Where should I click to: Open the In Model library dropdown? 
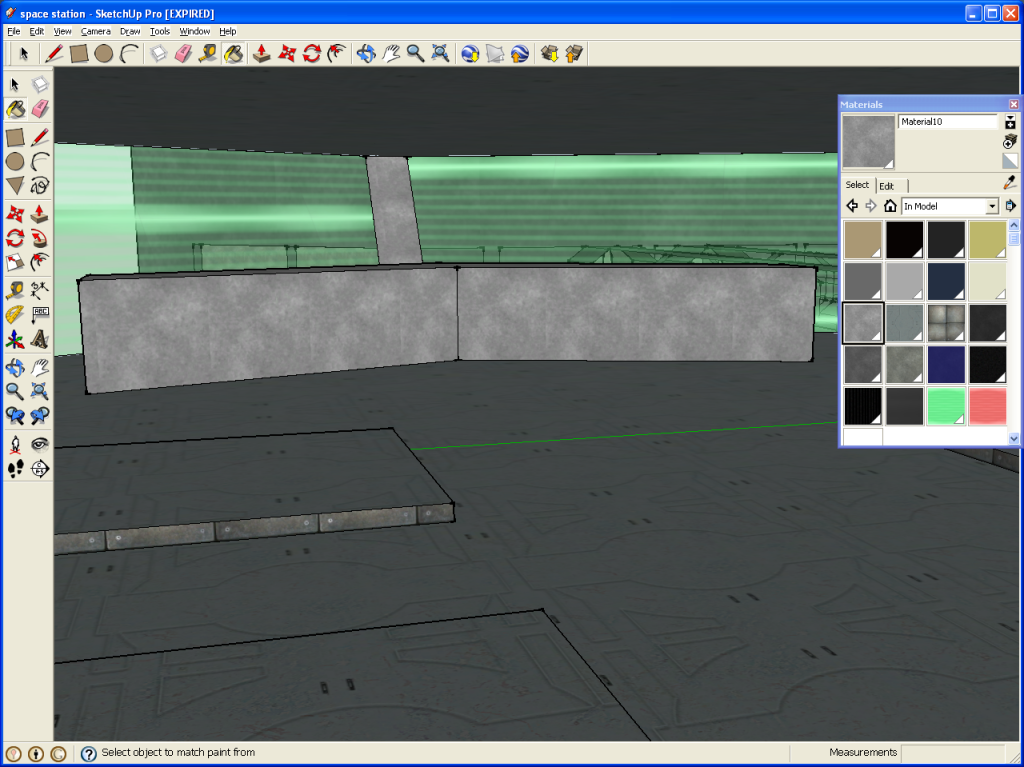[992, 206]
